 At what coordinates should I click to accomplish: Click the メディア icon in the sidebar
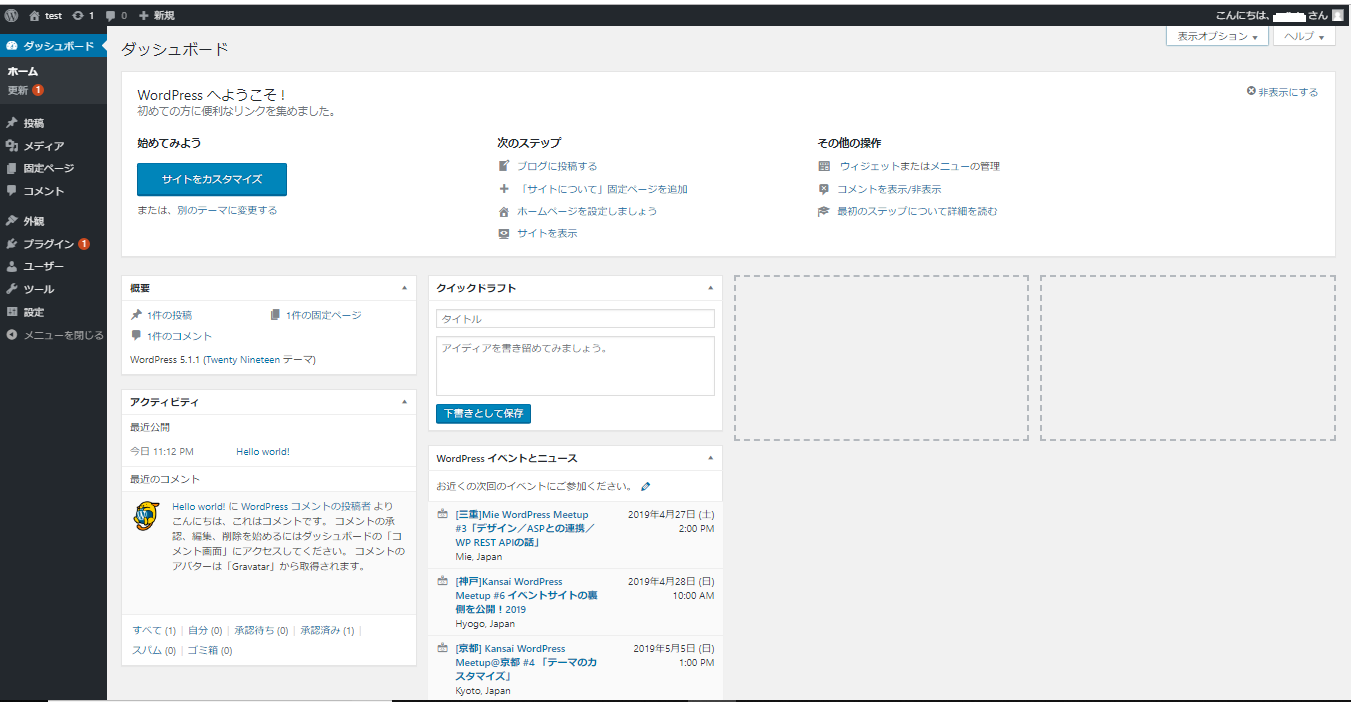12,146
